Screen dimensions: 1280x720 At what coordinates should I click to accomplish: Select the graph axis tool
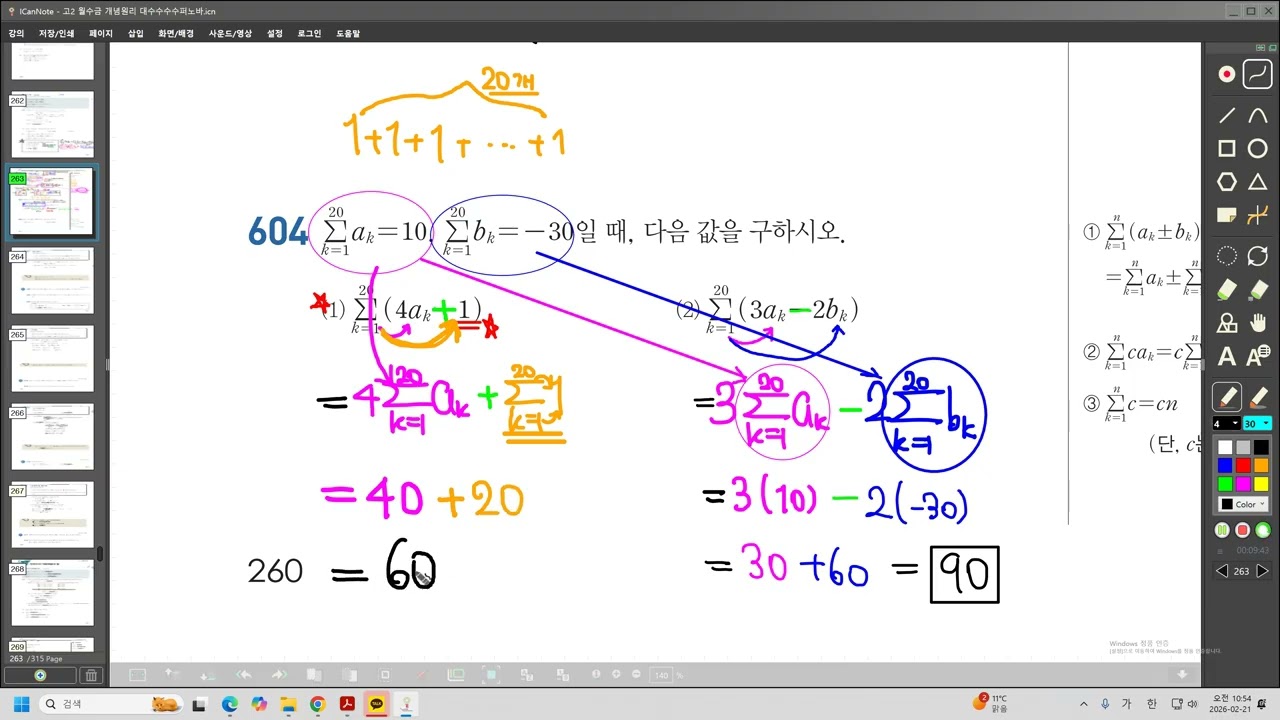click(1258, 215)
